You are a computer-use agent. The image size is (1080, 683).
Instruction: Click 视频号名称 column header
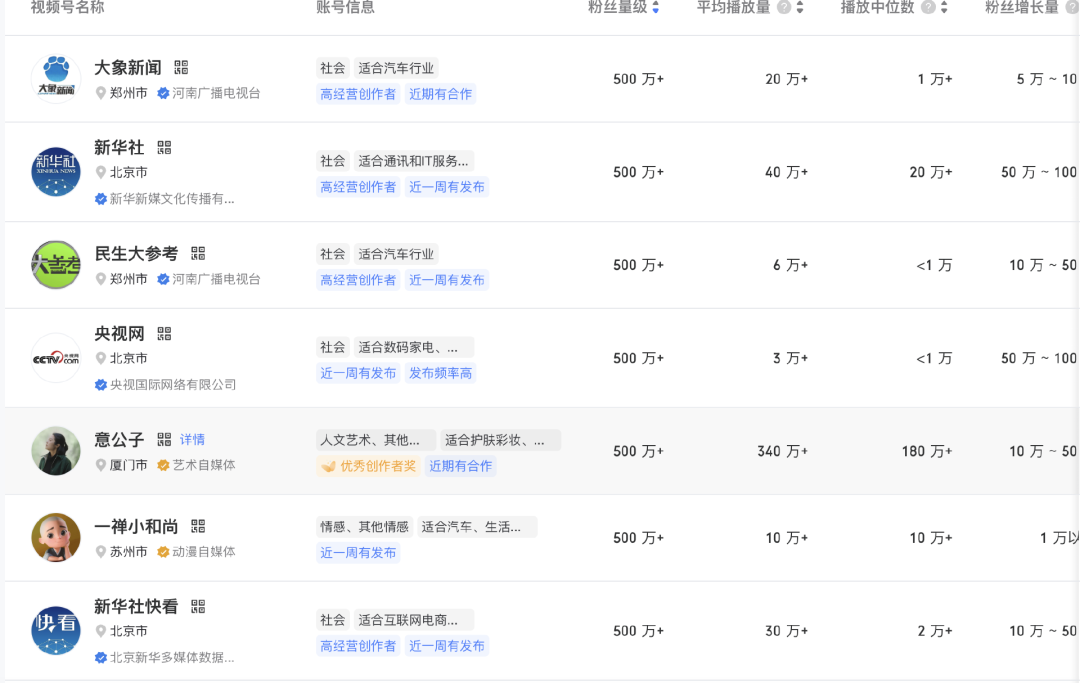tap(68, 8)
